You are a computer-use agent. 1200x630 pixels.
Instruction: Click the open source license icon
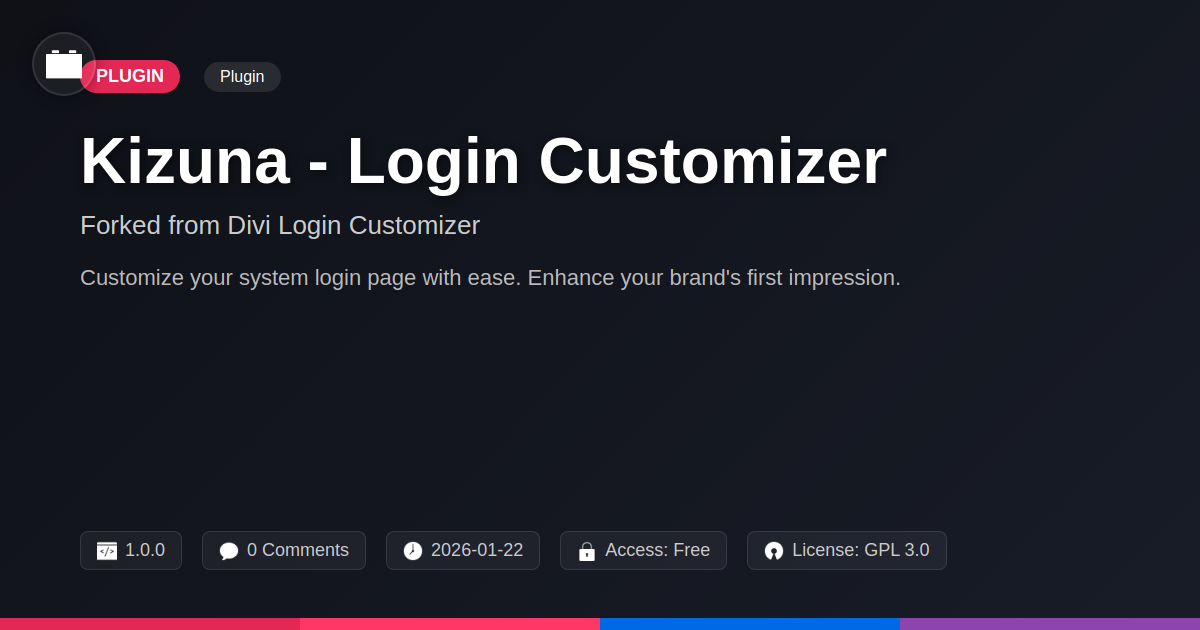(774, 551)
